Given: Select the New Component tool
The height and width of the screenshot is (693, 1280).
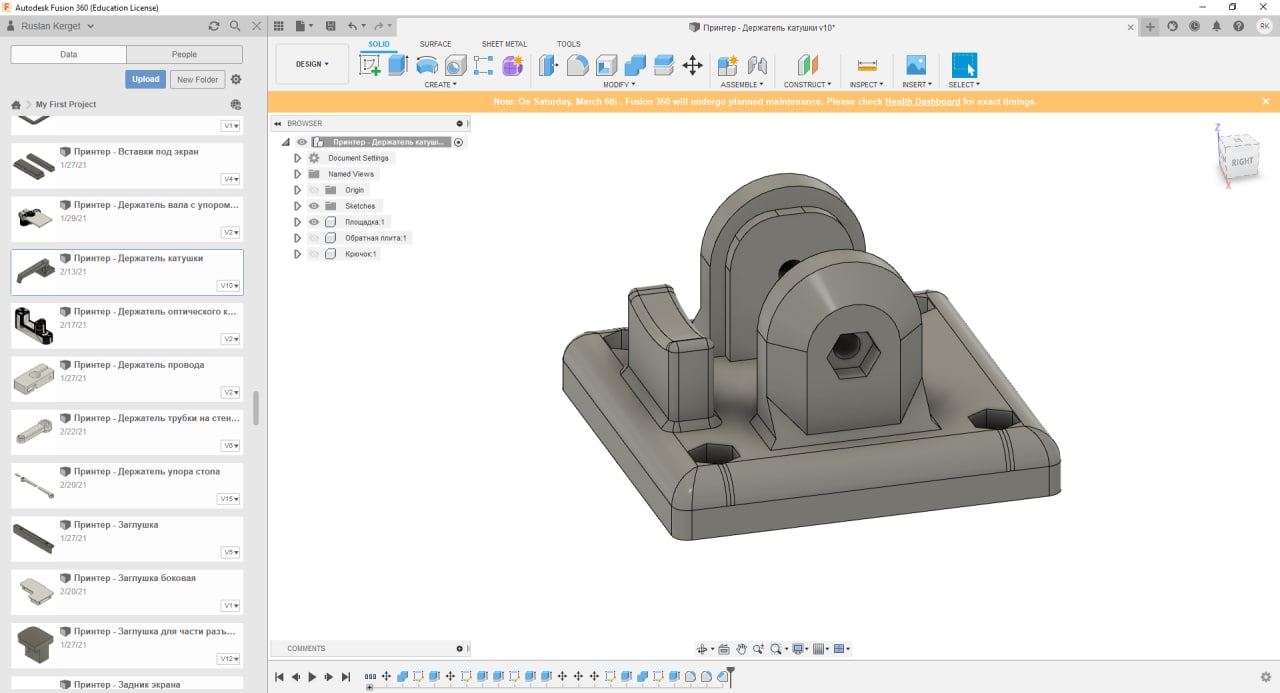Looking at the screenshot, I should click(728, 65).
